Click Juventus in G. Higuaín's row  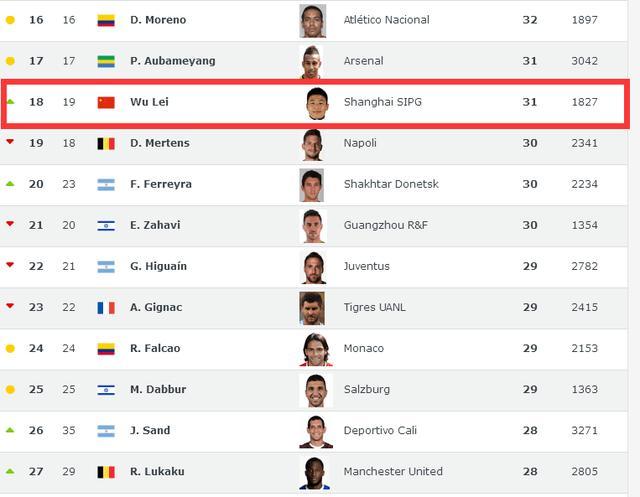click(367, 266)
